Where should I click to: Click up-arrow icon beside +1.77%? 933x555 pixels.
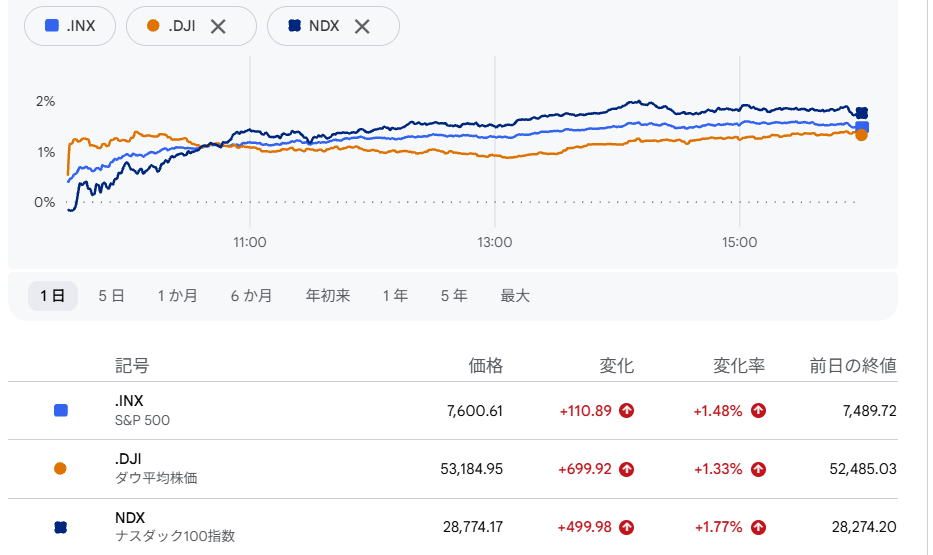click(758, 527)
